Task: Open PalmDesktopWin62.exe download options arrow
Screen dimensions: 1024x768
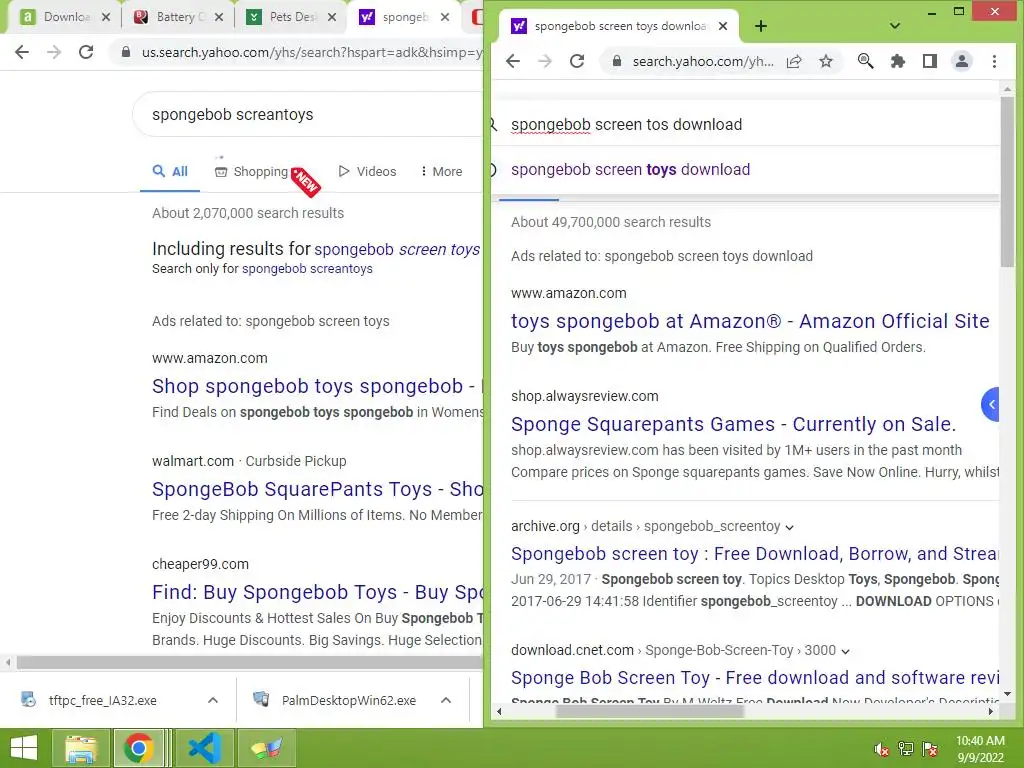Action: click(x=446, y=700)
